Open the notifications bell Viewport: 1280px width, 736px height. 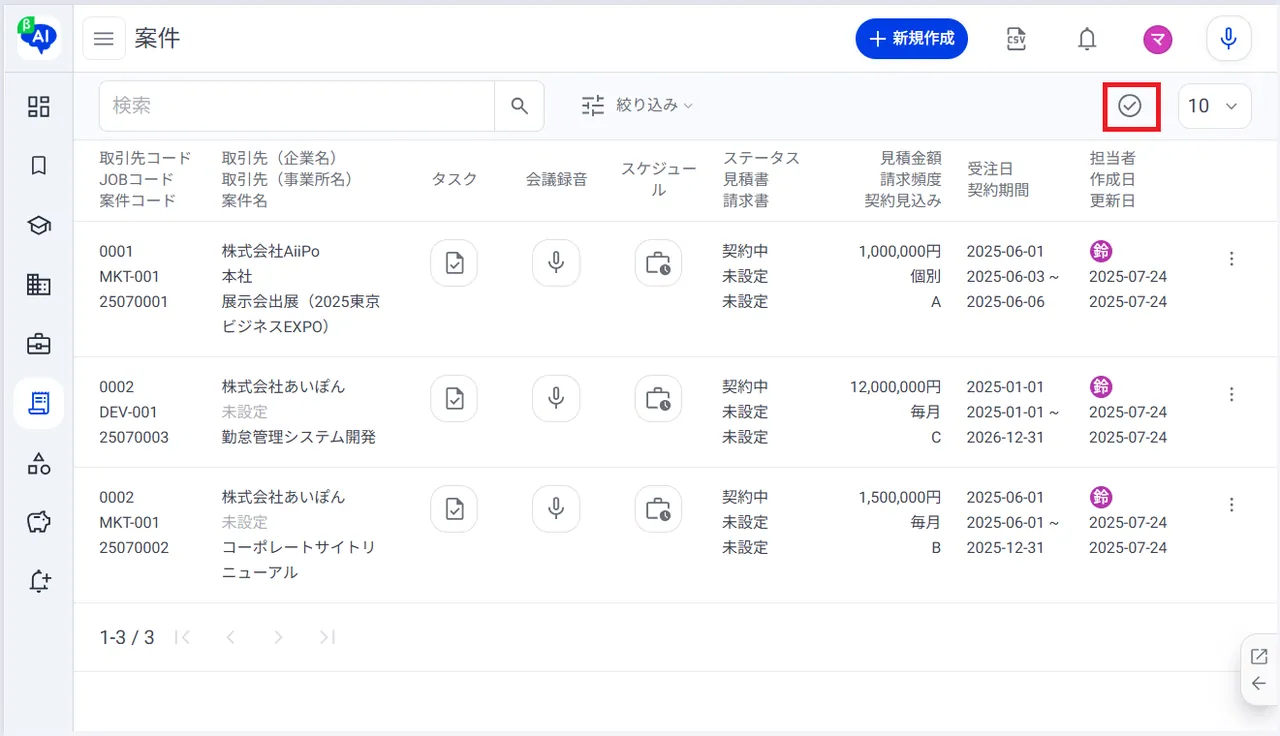(1087, 39)
